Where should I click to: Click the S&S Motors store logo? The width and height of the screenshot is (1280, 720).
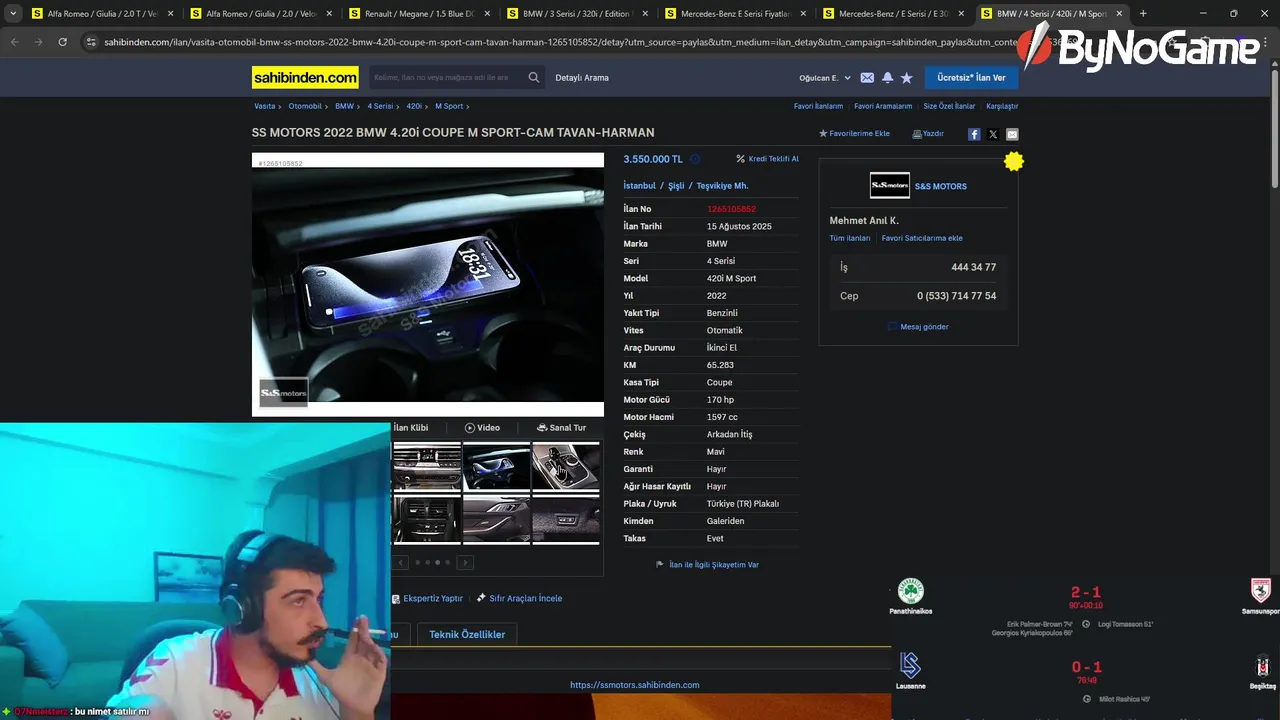pos(889,186)
